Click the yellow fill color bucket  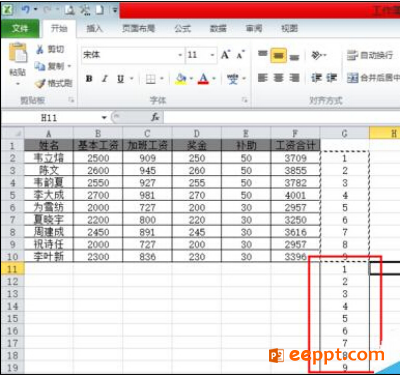[x=181, y=79]
